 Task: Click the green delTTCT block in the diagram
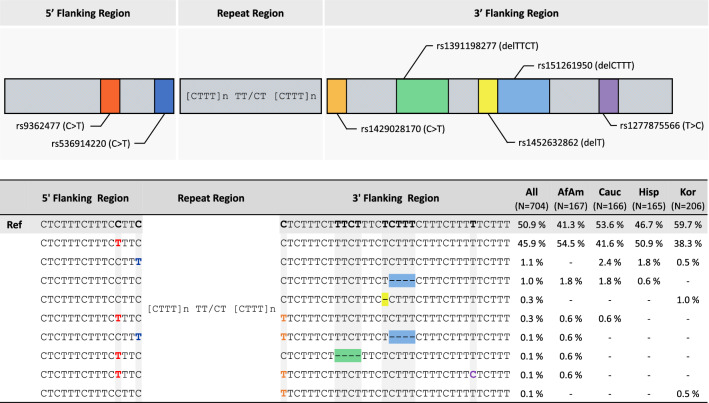422,96
